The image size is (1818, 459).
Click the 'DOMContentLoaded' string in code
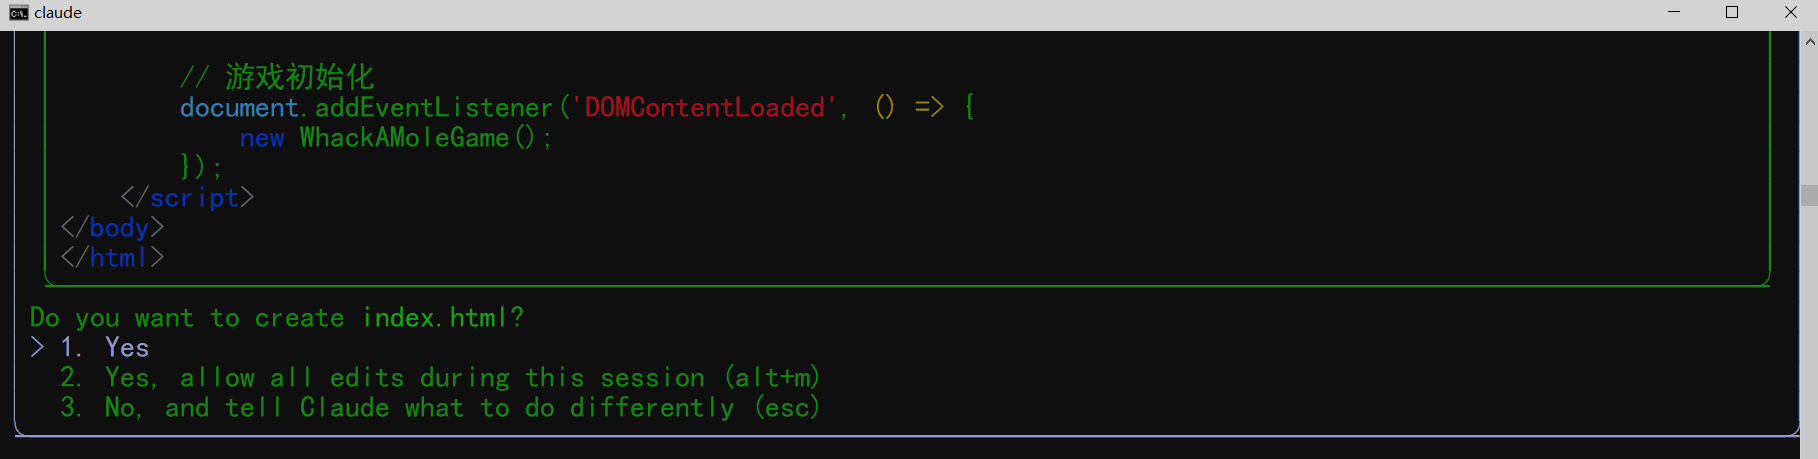pos(704,108)
